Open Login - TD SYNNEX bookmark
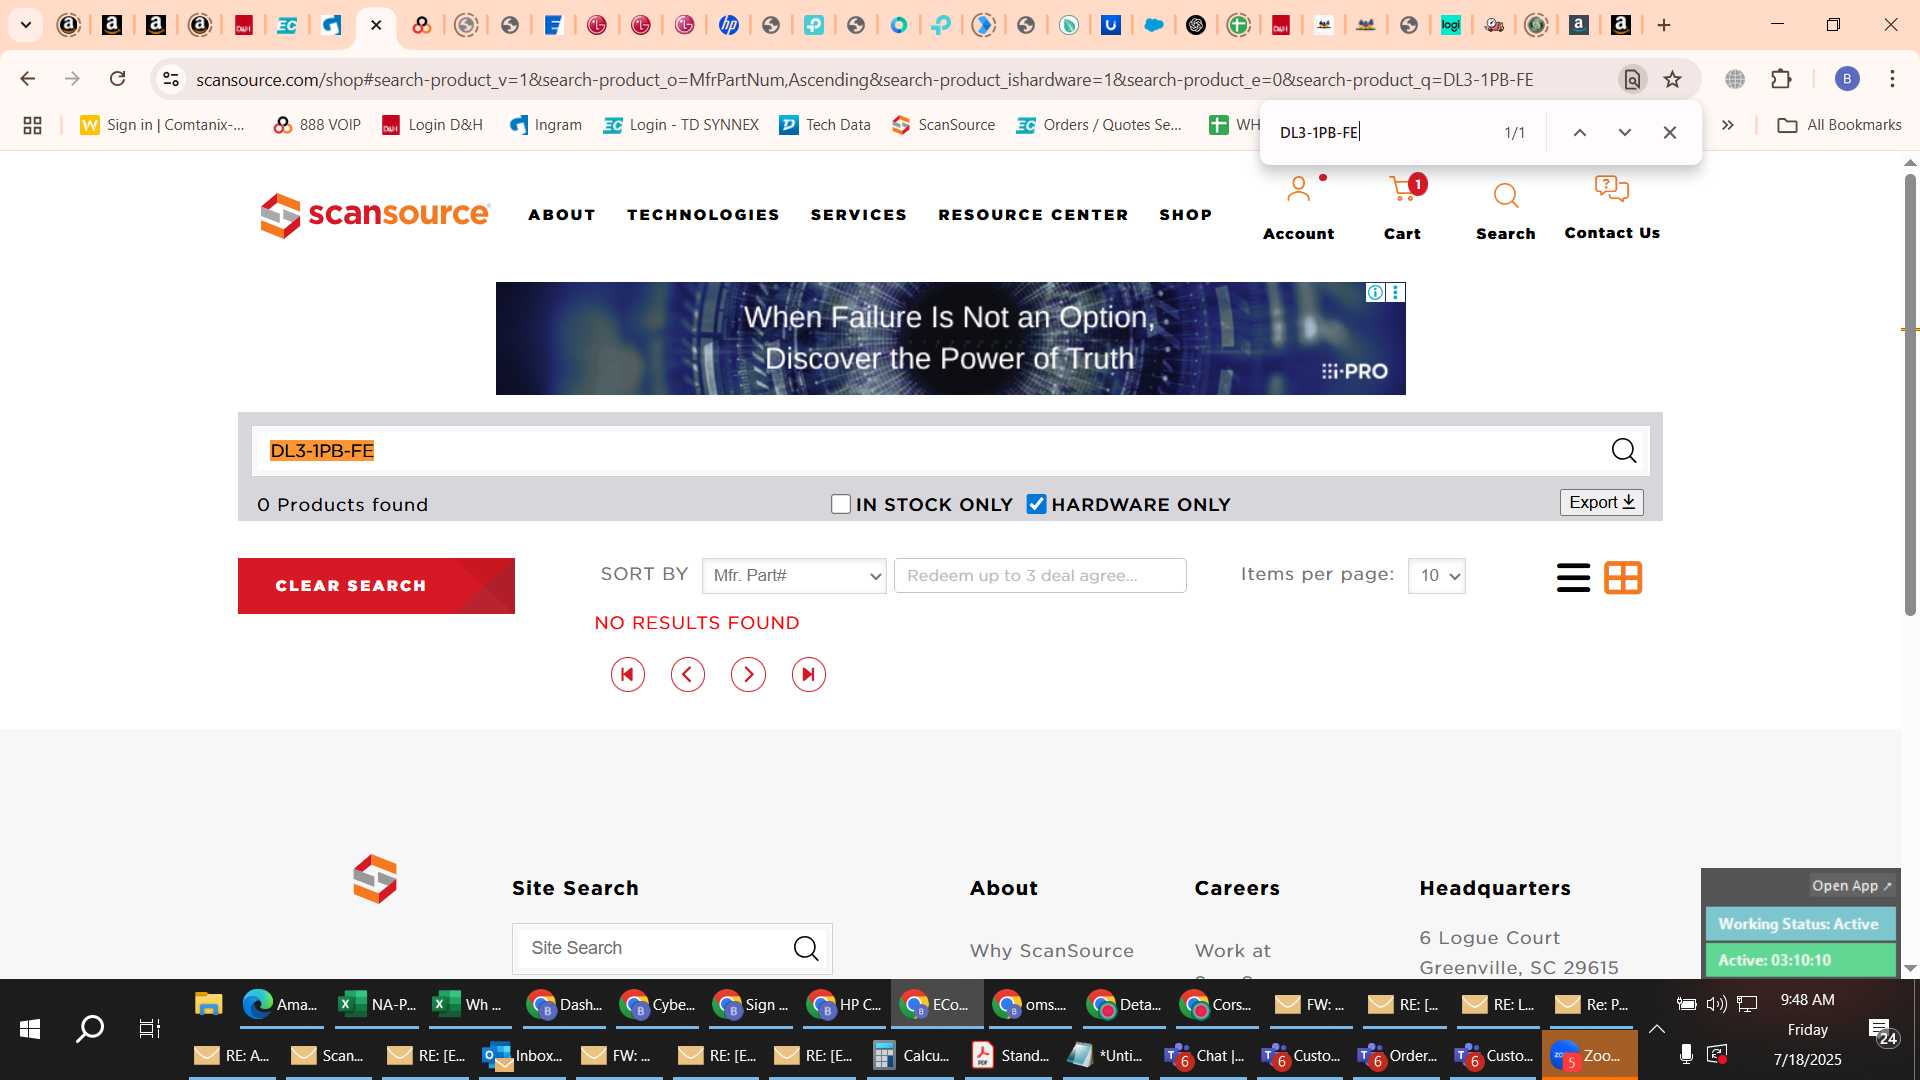 point(681,125)
